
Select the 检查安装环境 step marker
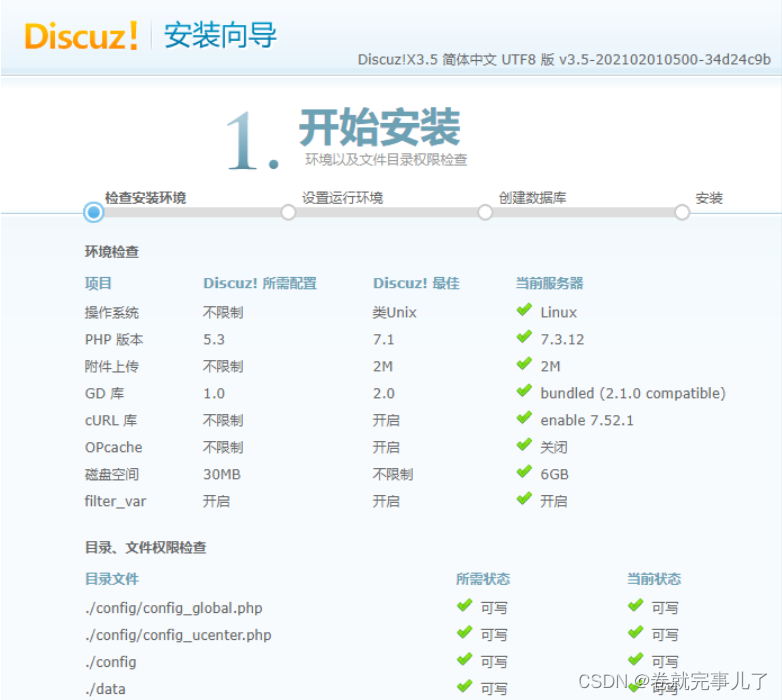tap(93, 212)
